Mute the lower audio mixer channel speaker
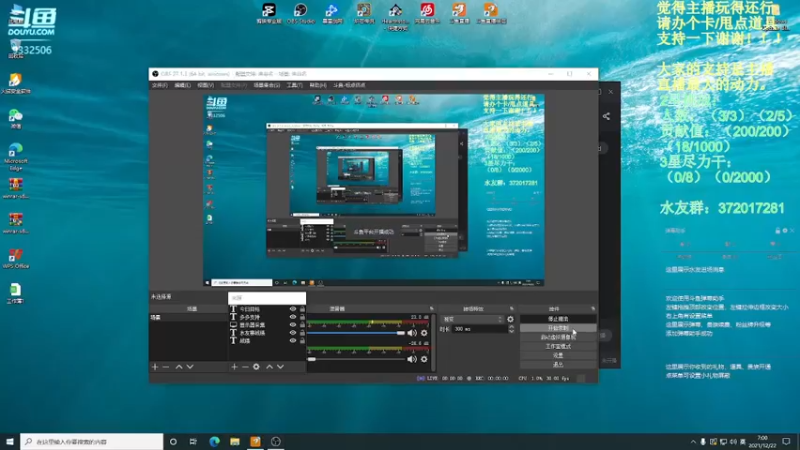The image size is (800, 450). [412, 359]
